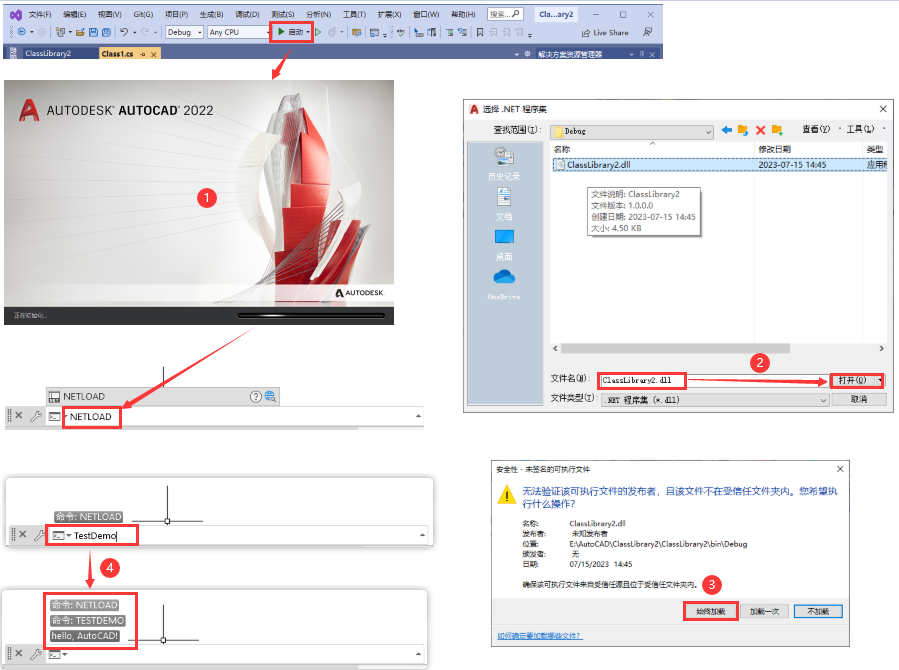This screenshot has width=899, height=670.
Task: Click the 取消 button in the file dialog
Action: click(859, 399)
